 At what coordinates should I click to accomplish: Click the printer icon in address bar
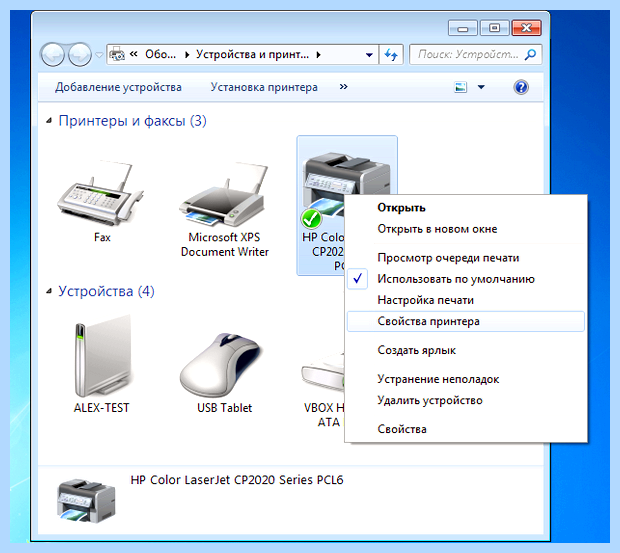117,54
